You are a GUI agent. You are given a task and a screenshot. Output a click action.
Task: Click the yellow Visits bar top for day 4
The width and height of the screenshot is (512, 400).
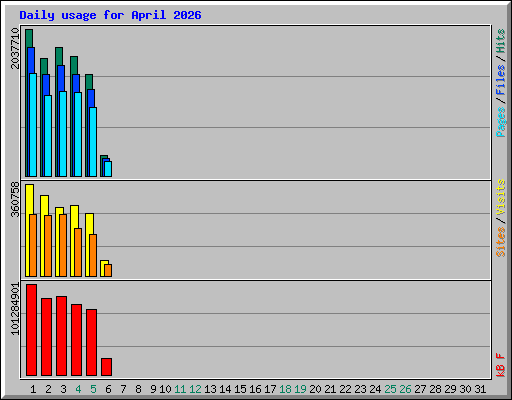[x=74, y=217]
